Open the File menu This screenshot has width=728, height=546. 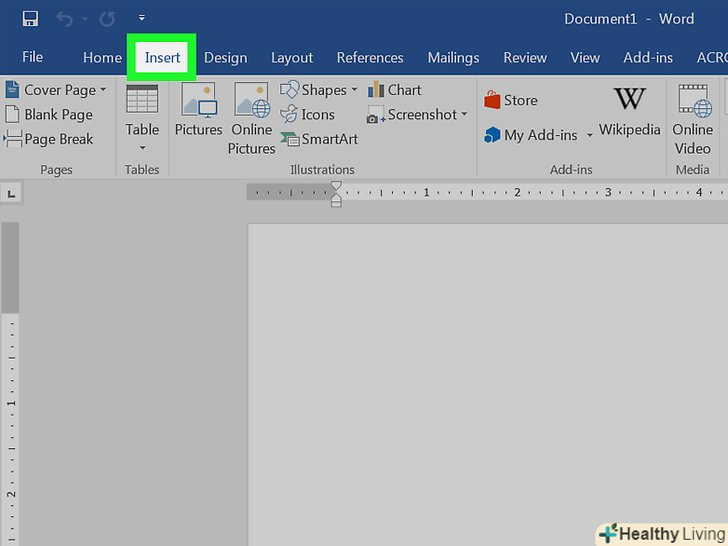32,57
